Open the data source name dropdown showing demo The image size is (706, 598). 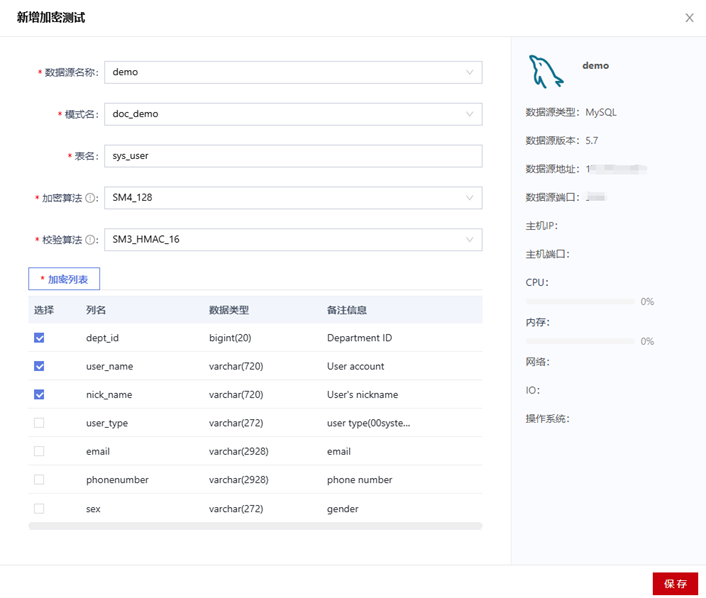coord(293,72)
